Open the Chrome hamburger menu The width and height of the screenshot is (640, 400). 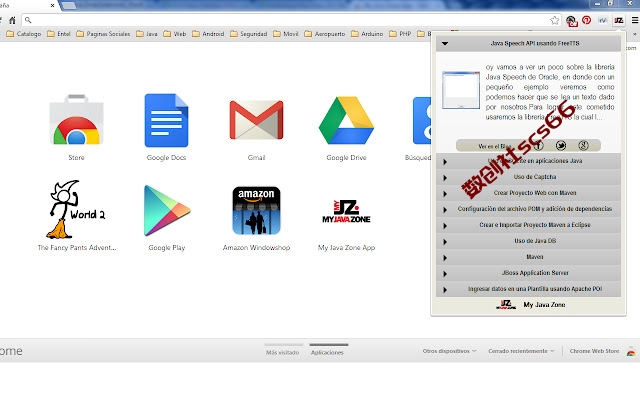pyautogui.click(x=635, y=20)
